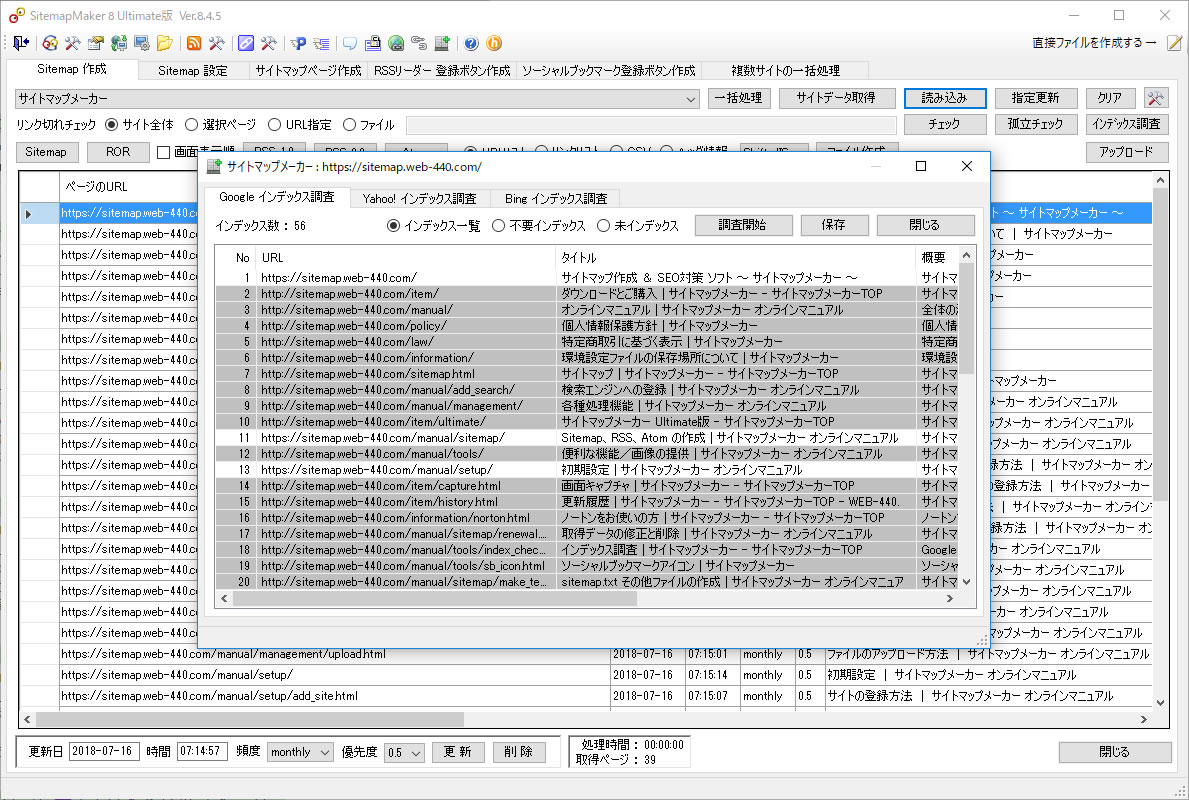Switch to the Bing インデックス調査 tab
Viewport: 1189px width, 800px height.
[x=556, y=199]
